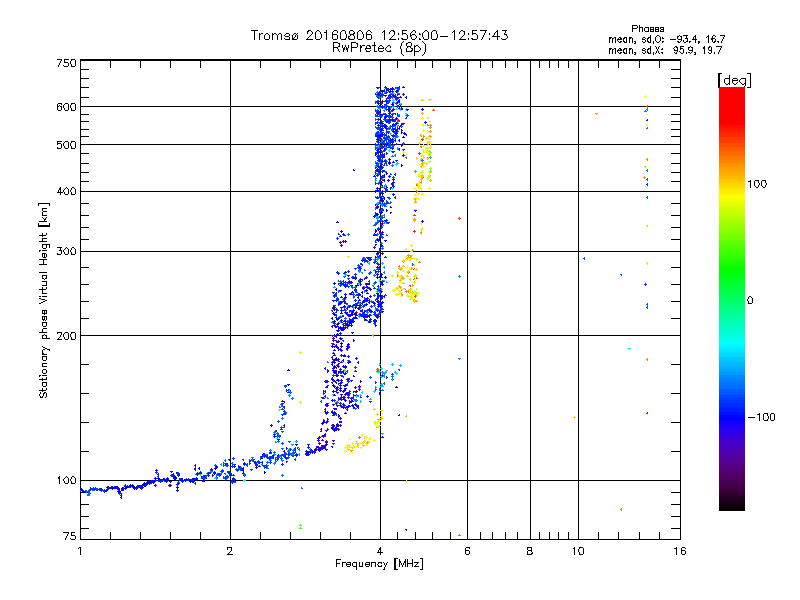The width and height of the screenshot is (800, 600).
Task: Click the colorbar label '100'
Action: click(757, 184)
